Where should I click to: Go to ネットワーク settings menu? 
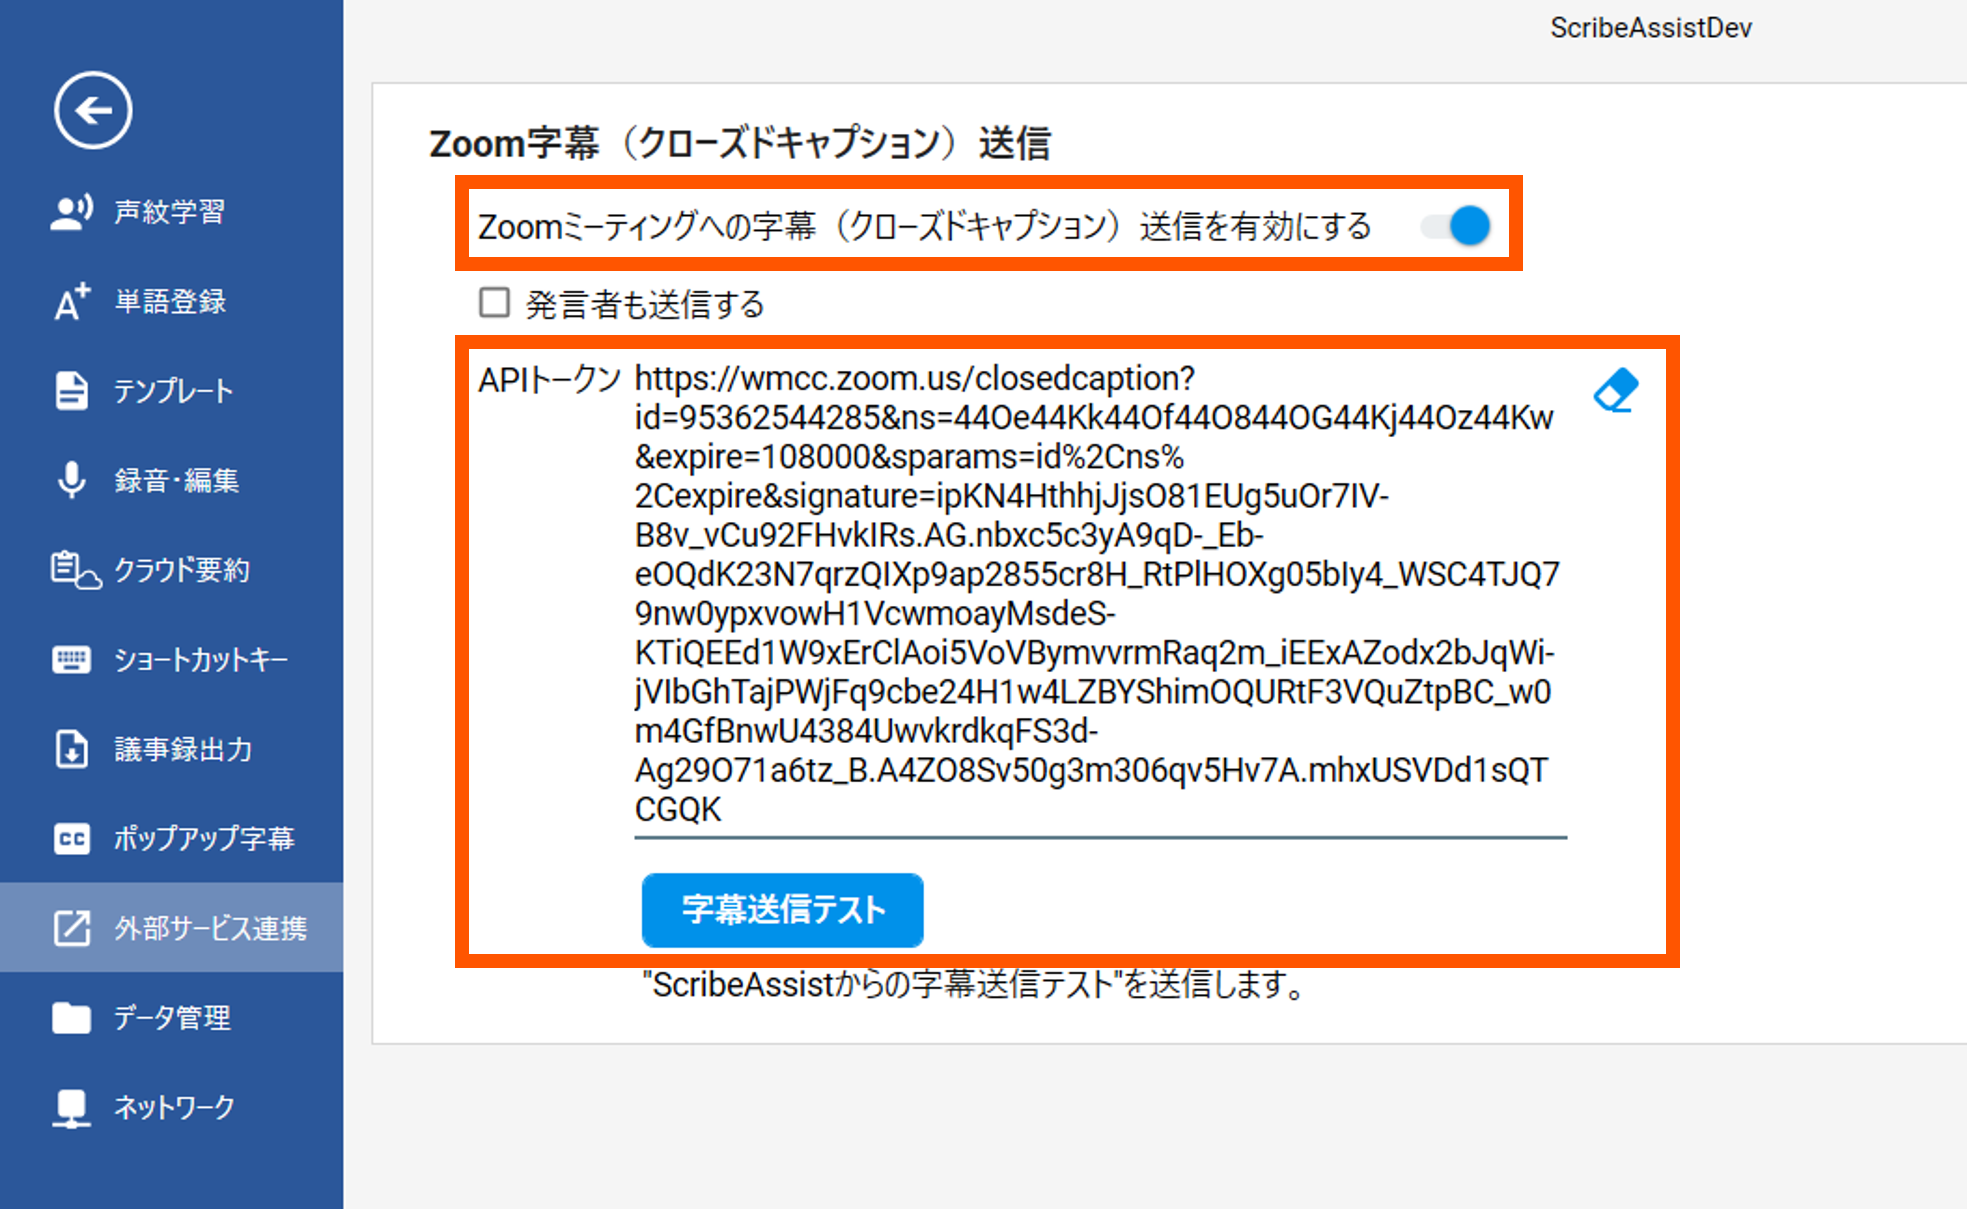[x=174, y=1107]
